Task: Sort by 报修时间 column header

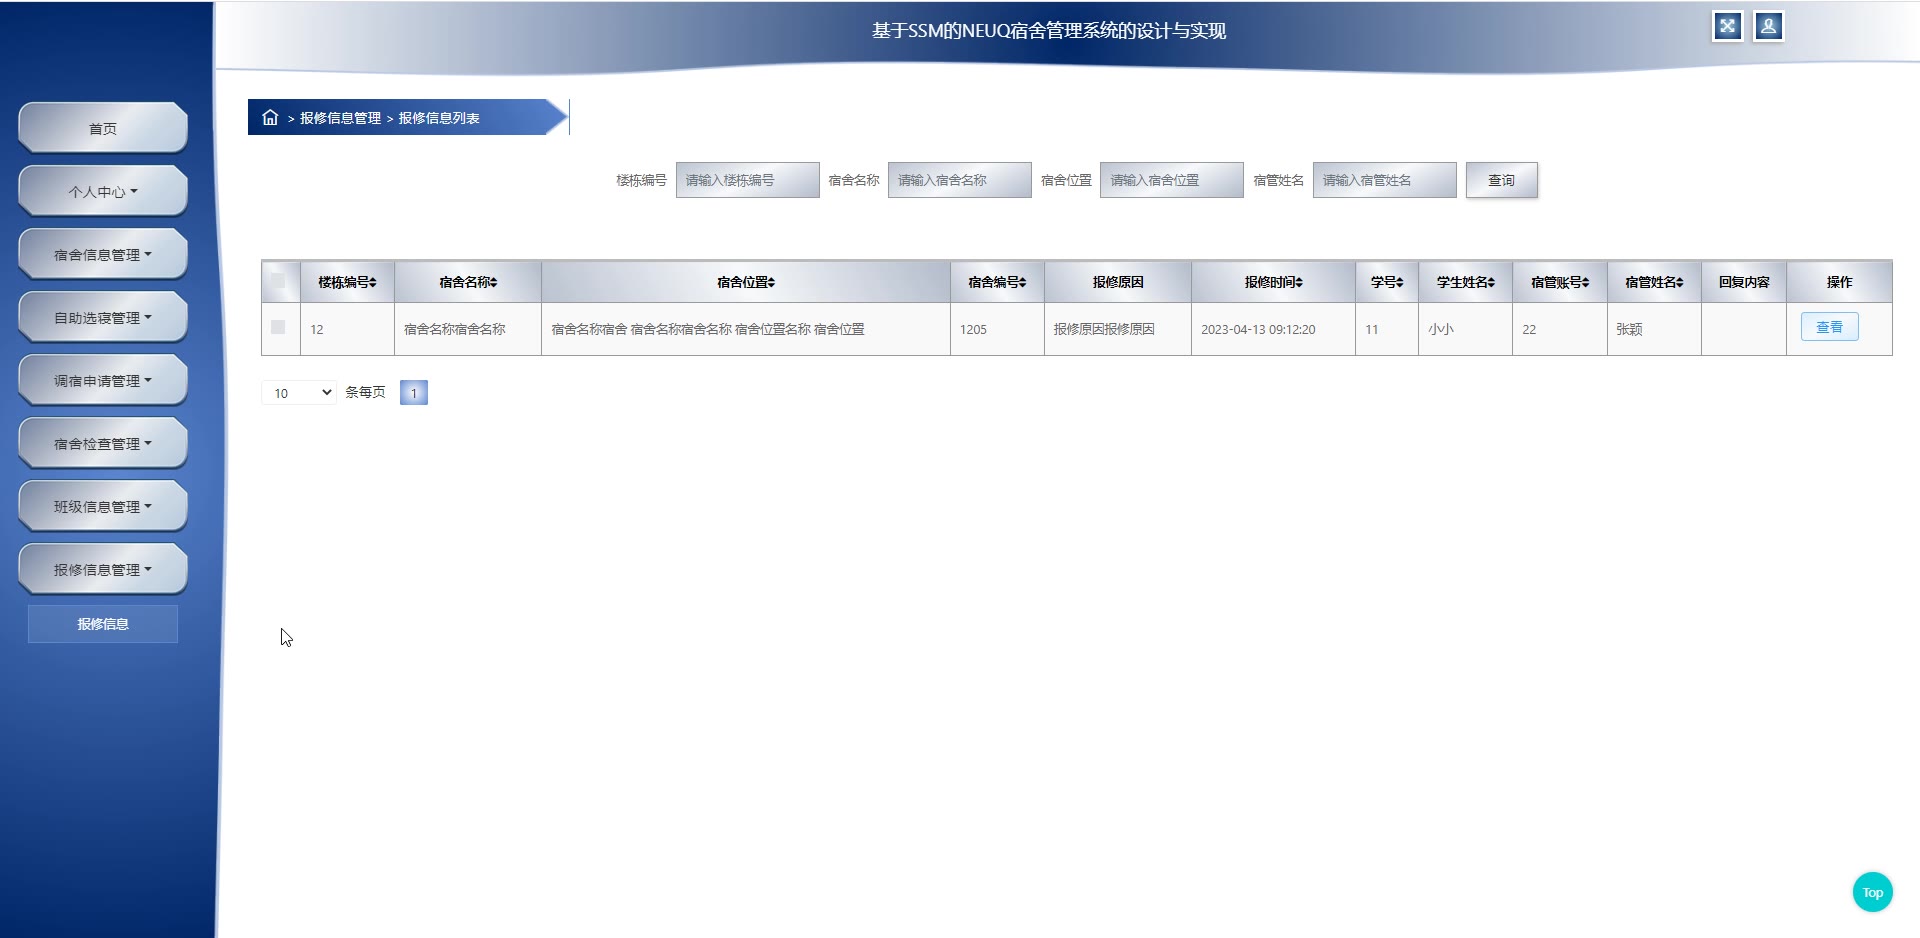Action: [1273, 282]
